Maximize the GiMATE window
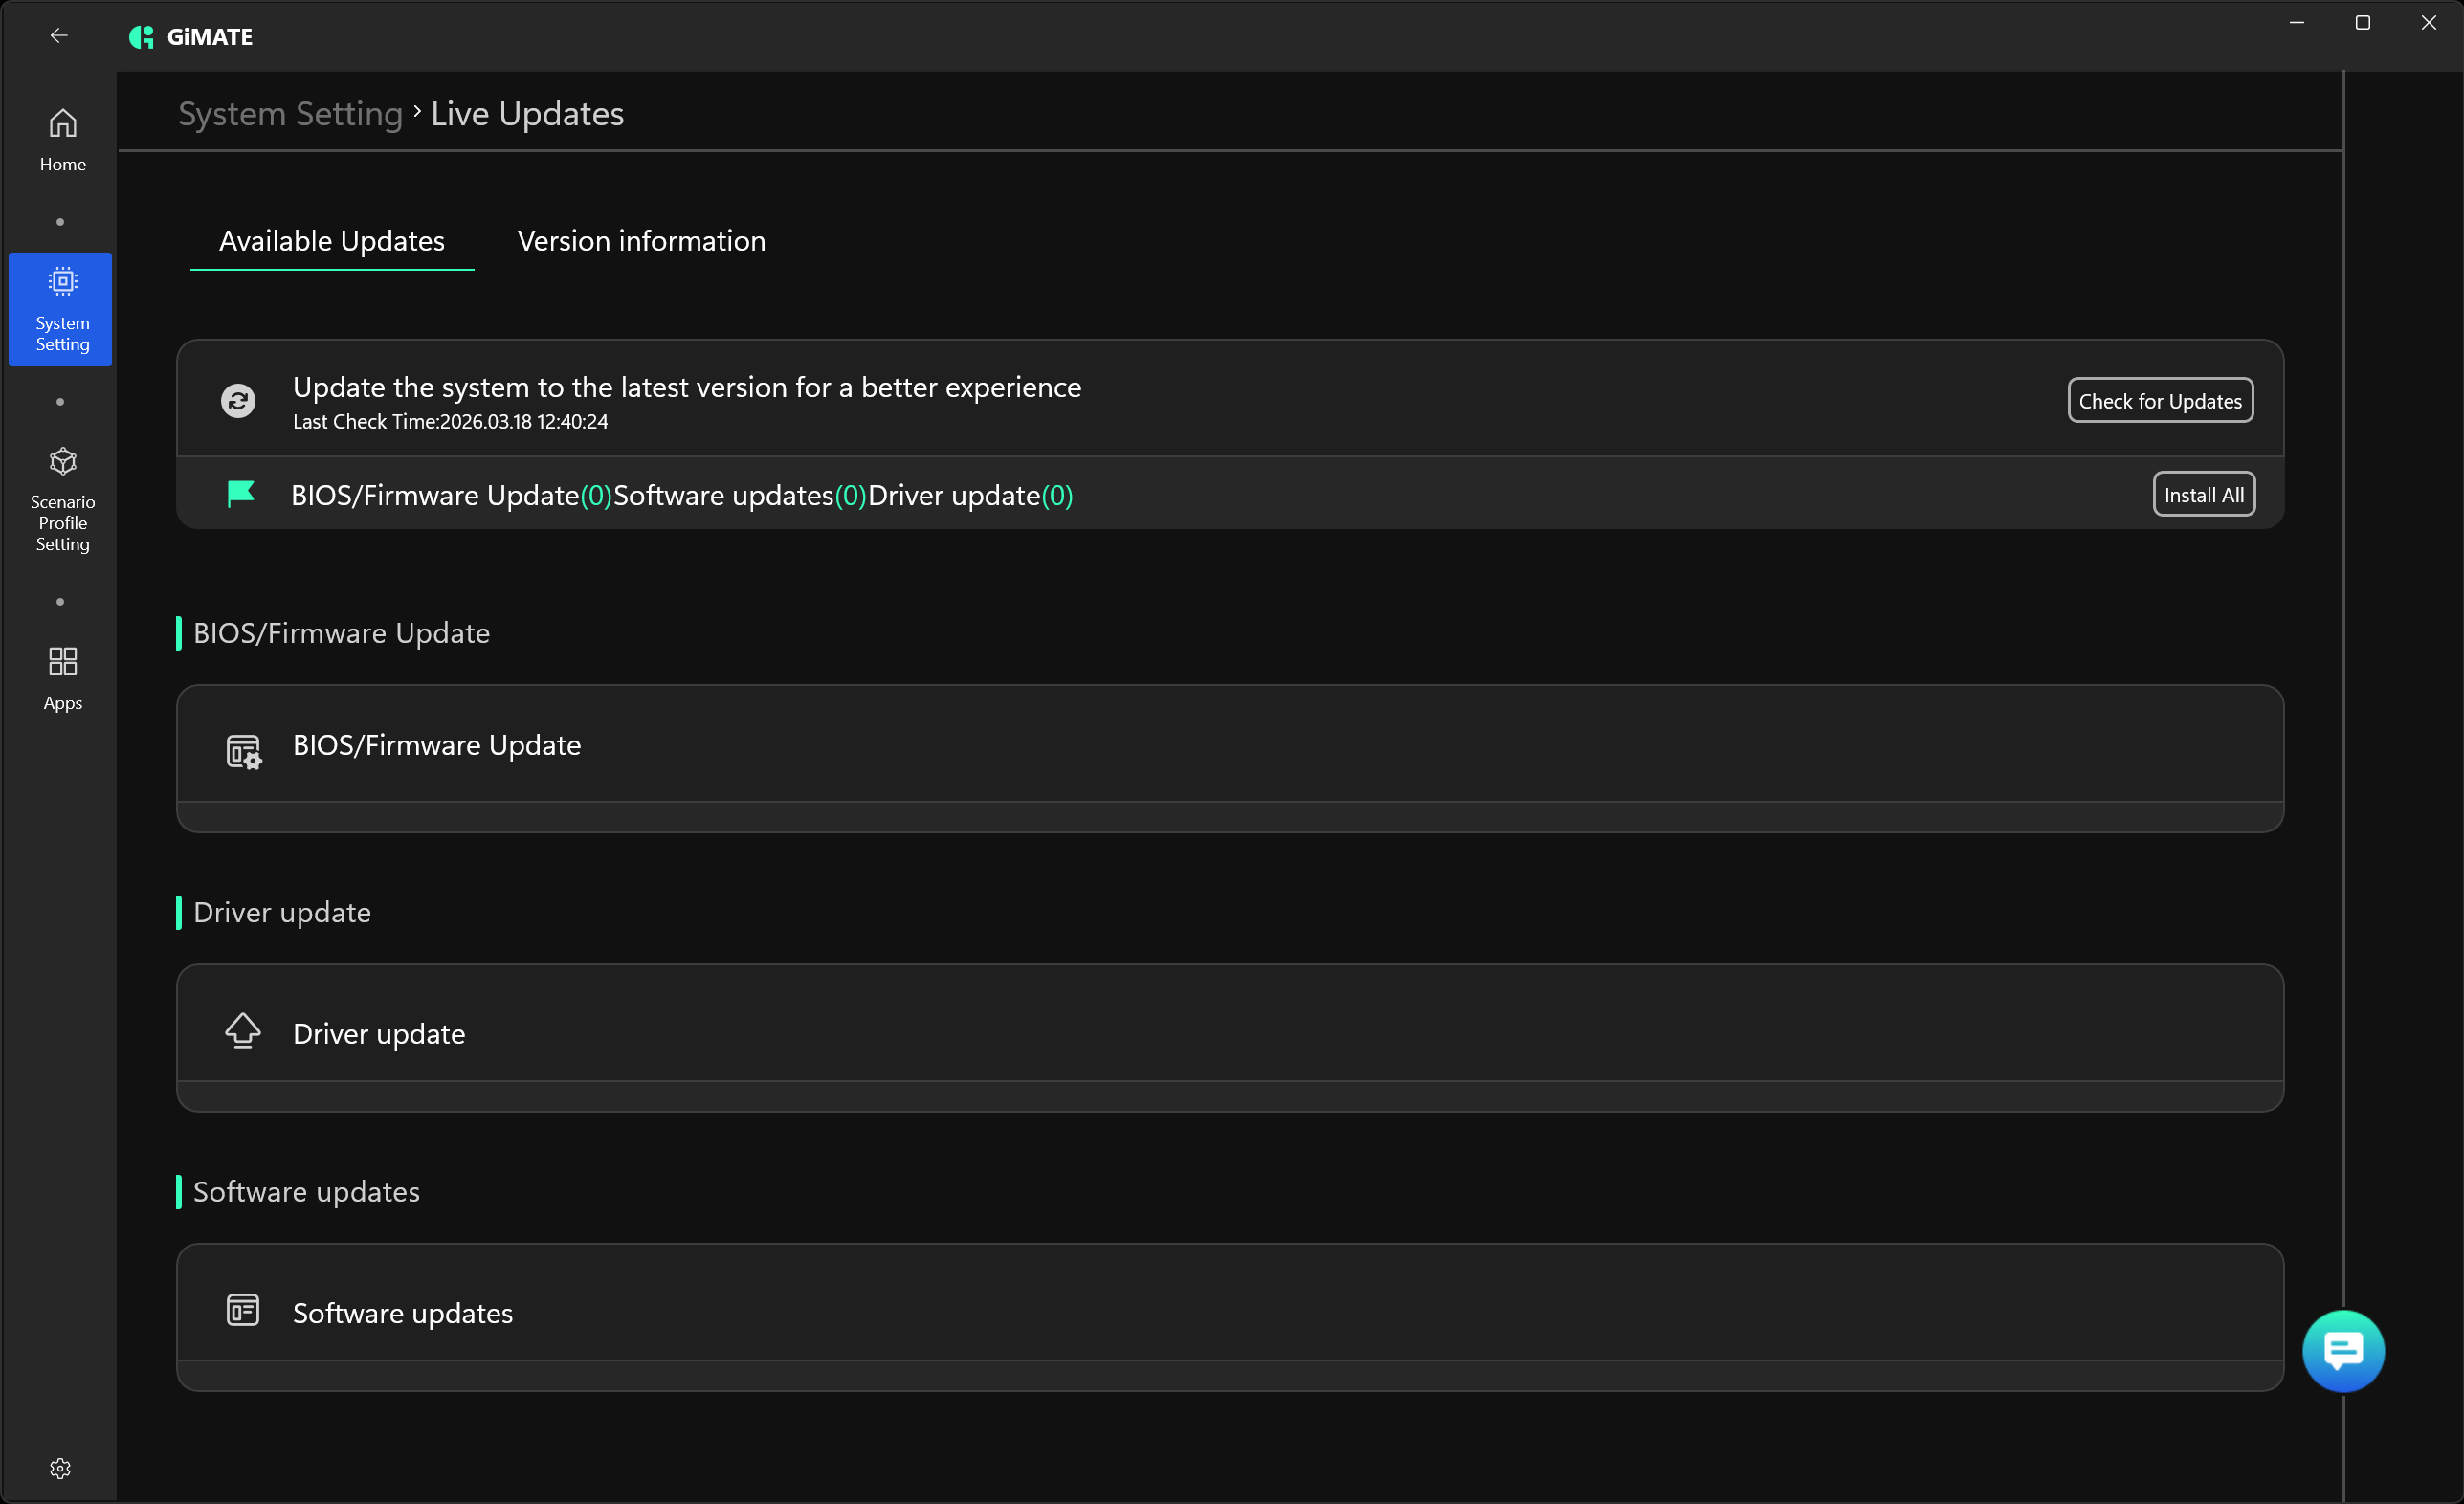Viewport: 2464px width, 1504px height. click(x=2362, y=23)
